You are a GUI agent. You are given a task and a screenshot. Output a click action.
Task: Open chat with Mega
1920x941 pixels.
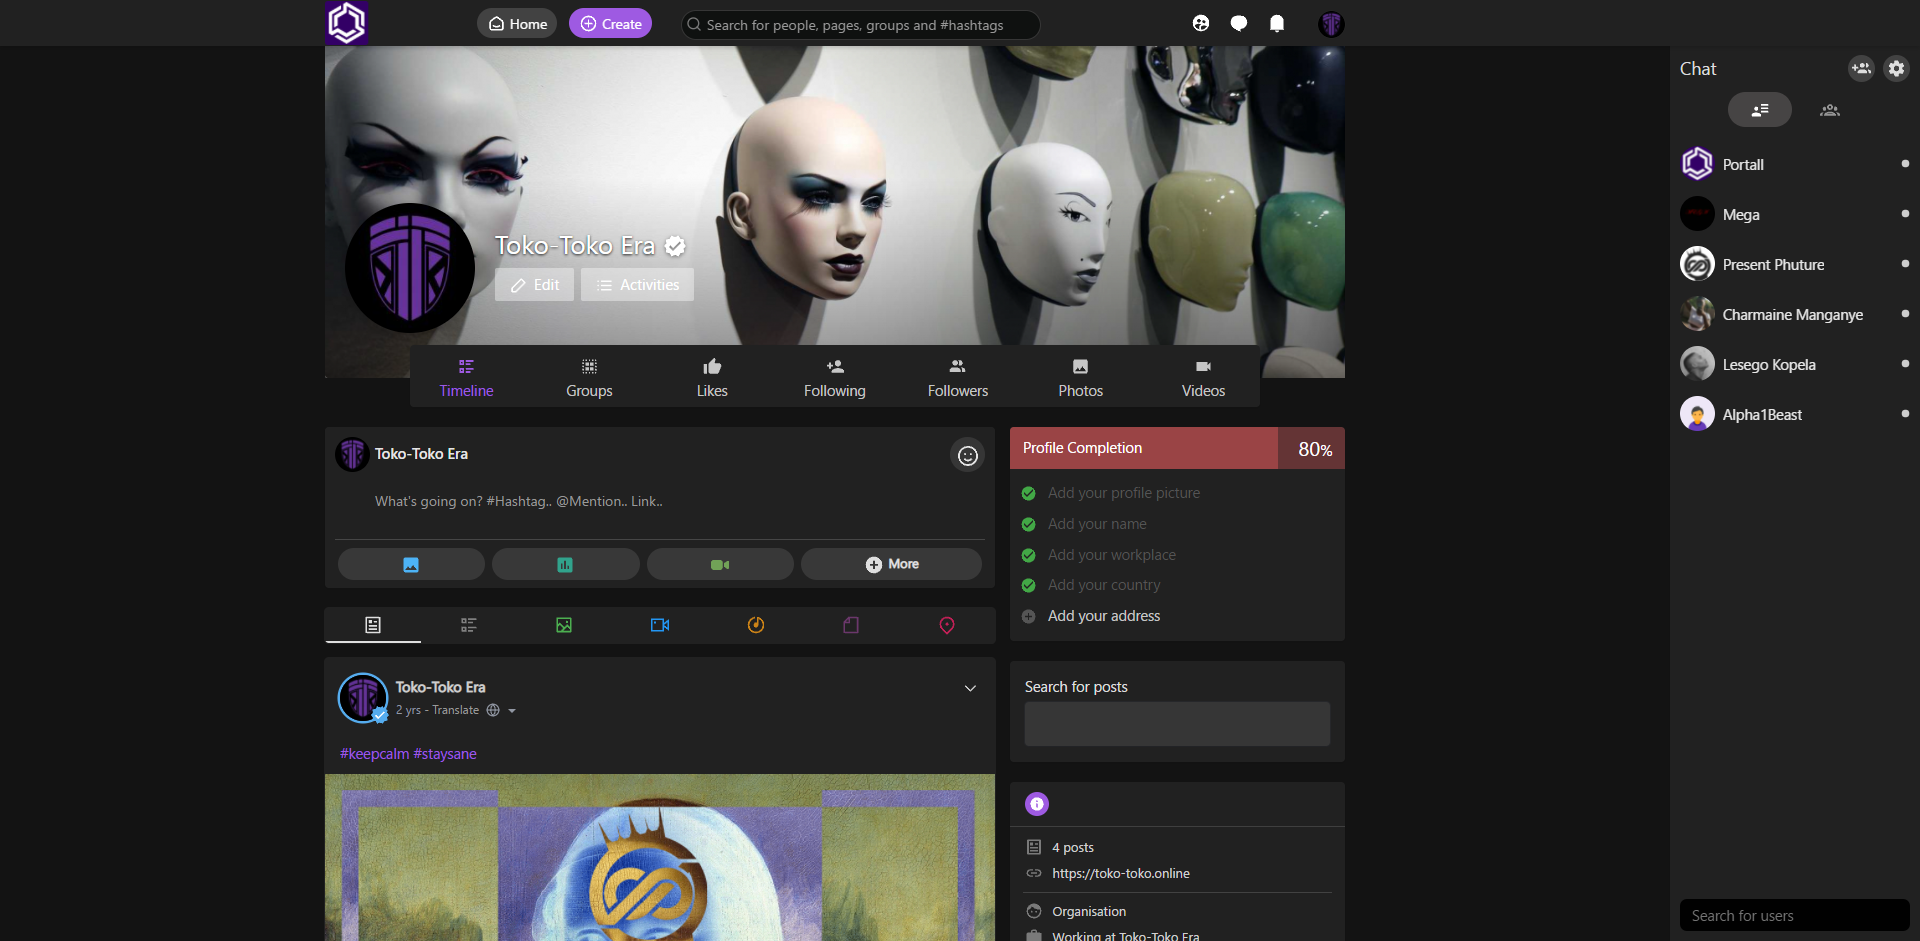coord(1795,214)
